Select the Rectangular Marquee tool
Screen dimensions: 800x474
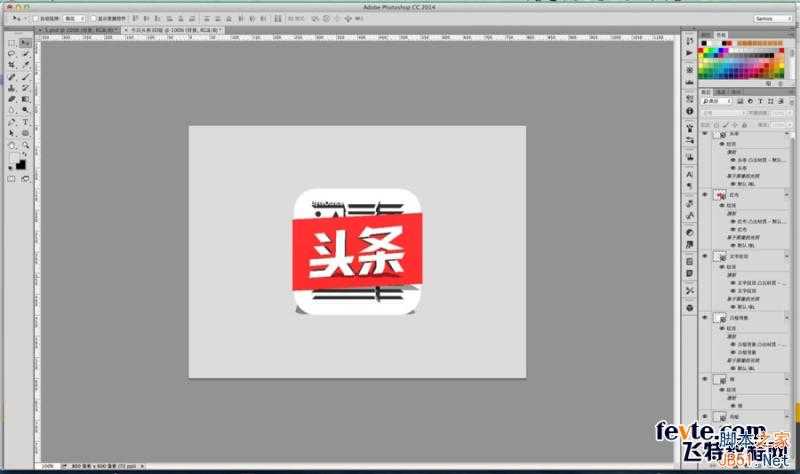click(x=12, y=43)
